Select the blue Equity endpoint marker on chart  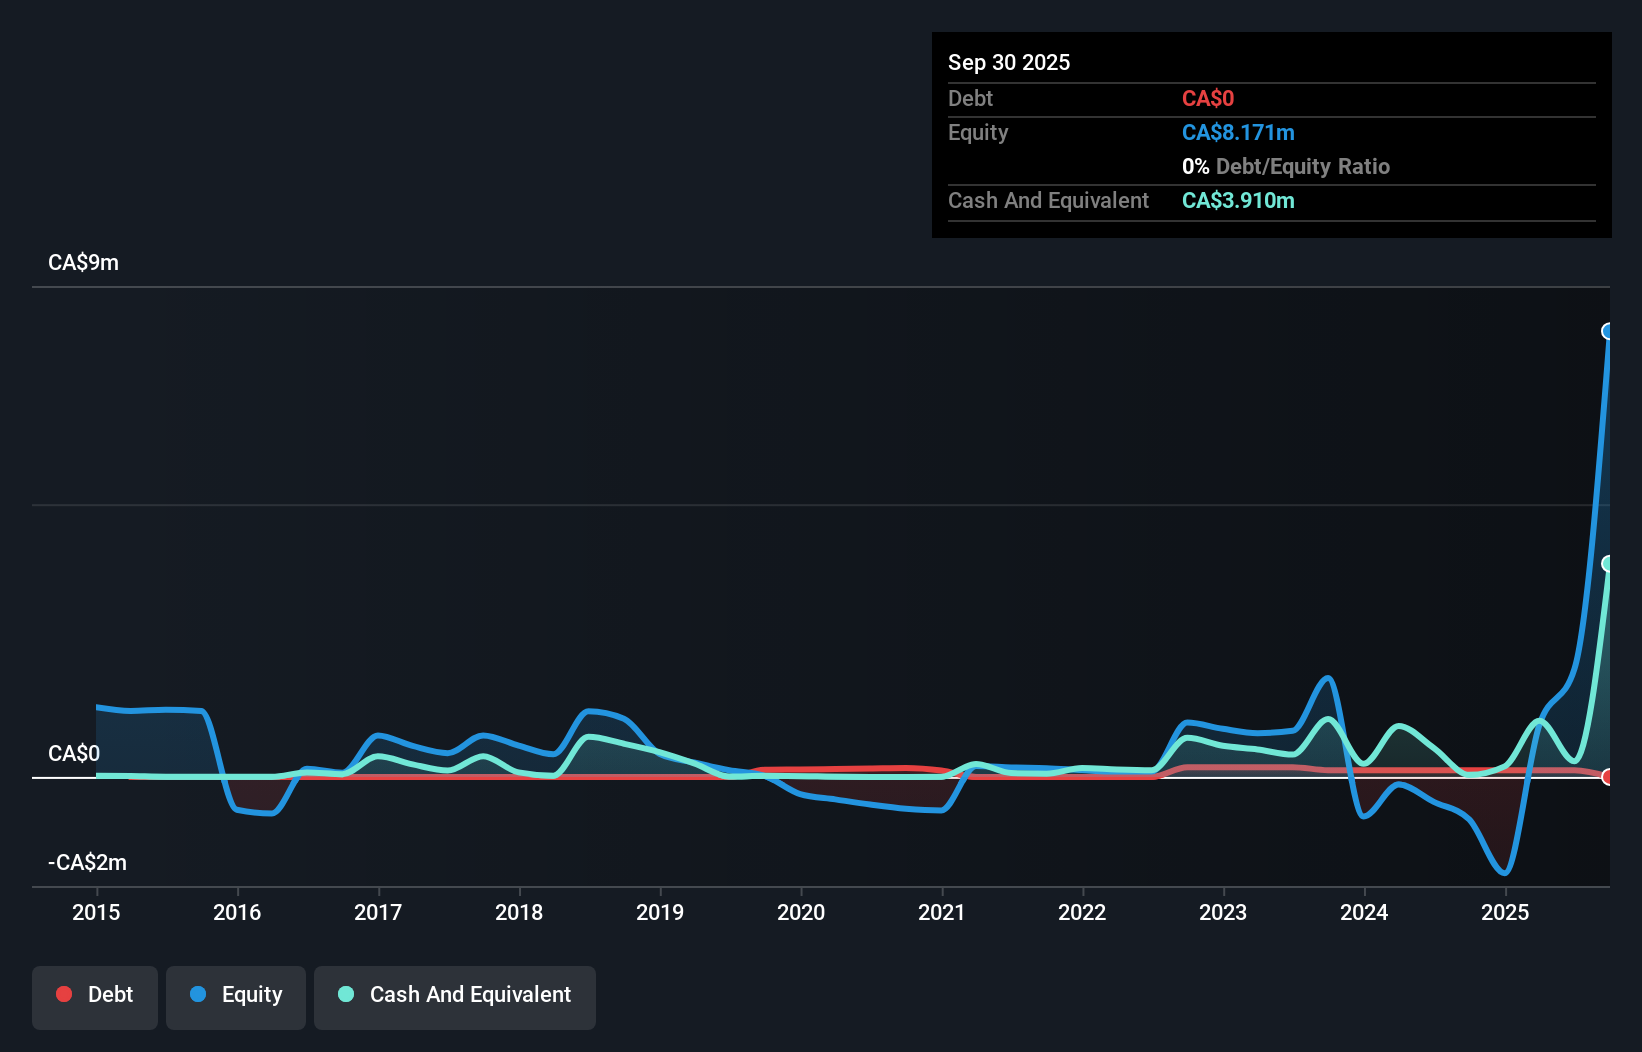[x=1608, y=330]
